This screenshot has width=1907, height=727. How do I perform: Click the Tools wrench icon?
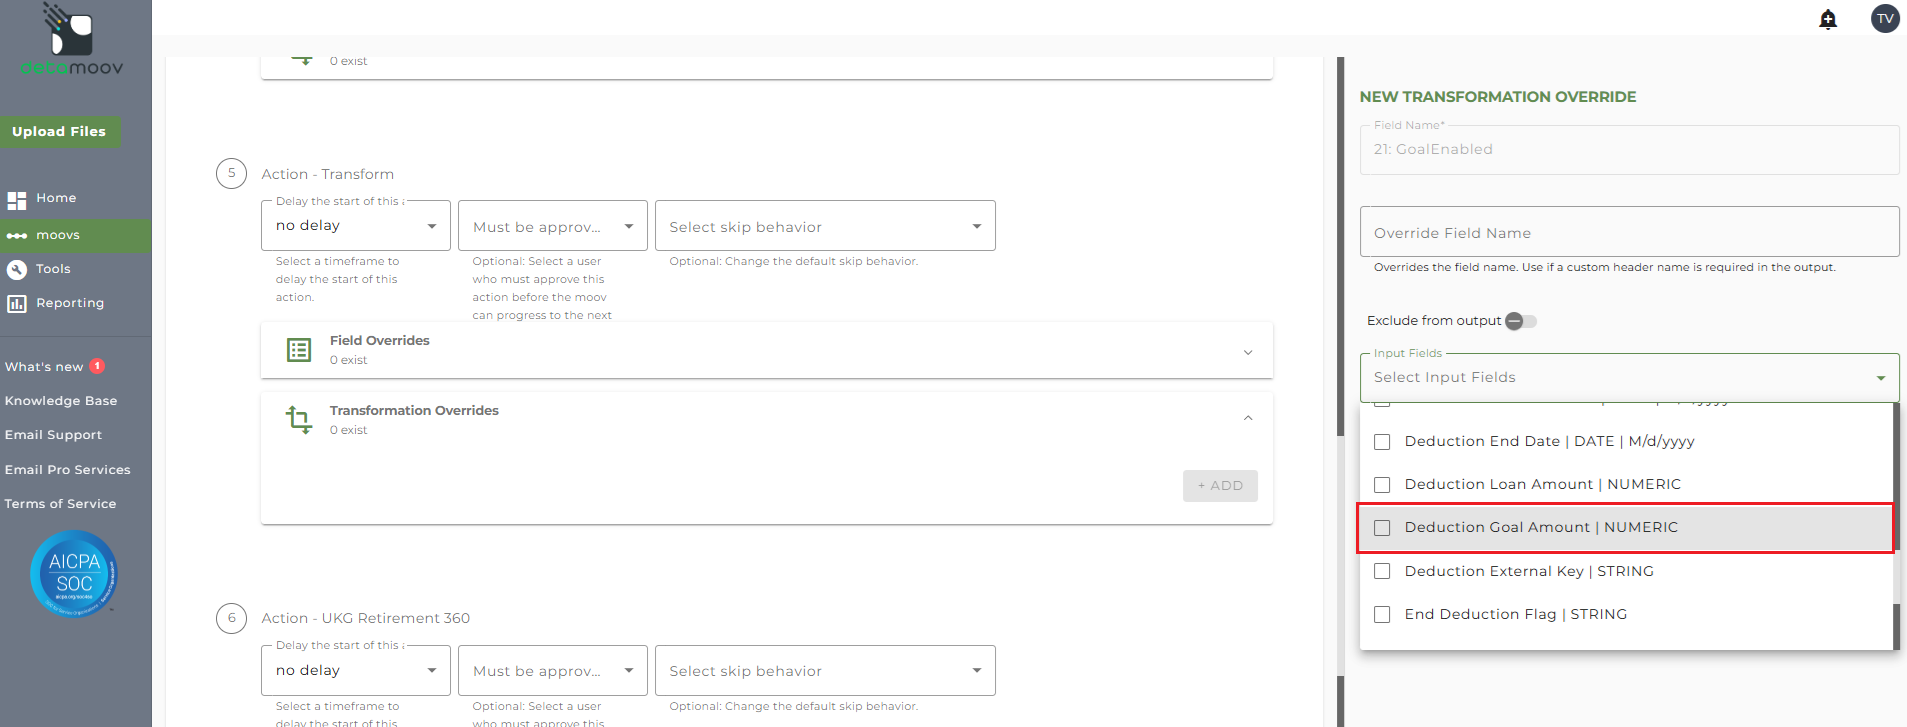17,270
